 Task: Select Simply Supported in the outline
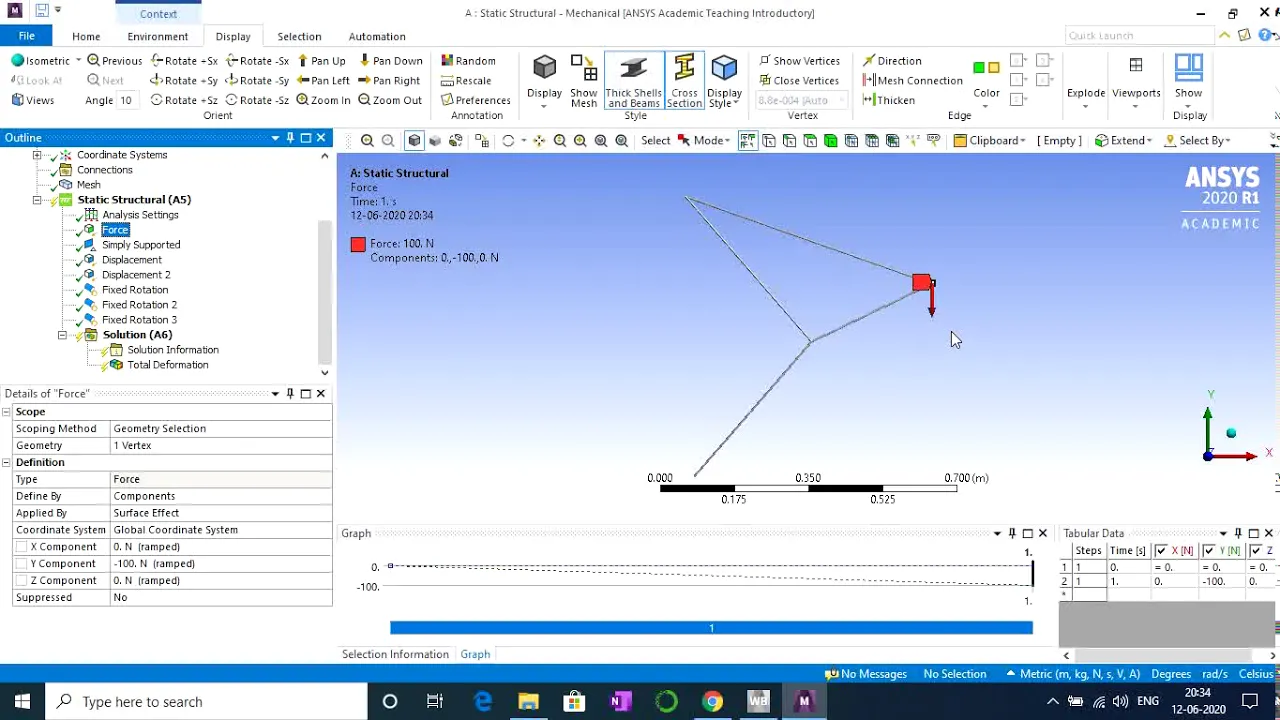pos(141,245)
